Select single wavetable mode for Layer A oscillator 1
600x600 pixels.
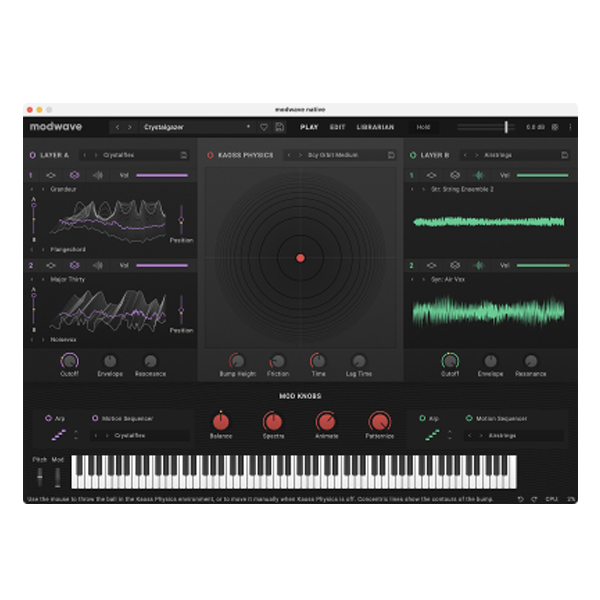point(51,175)
